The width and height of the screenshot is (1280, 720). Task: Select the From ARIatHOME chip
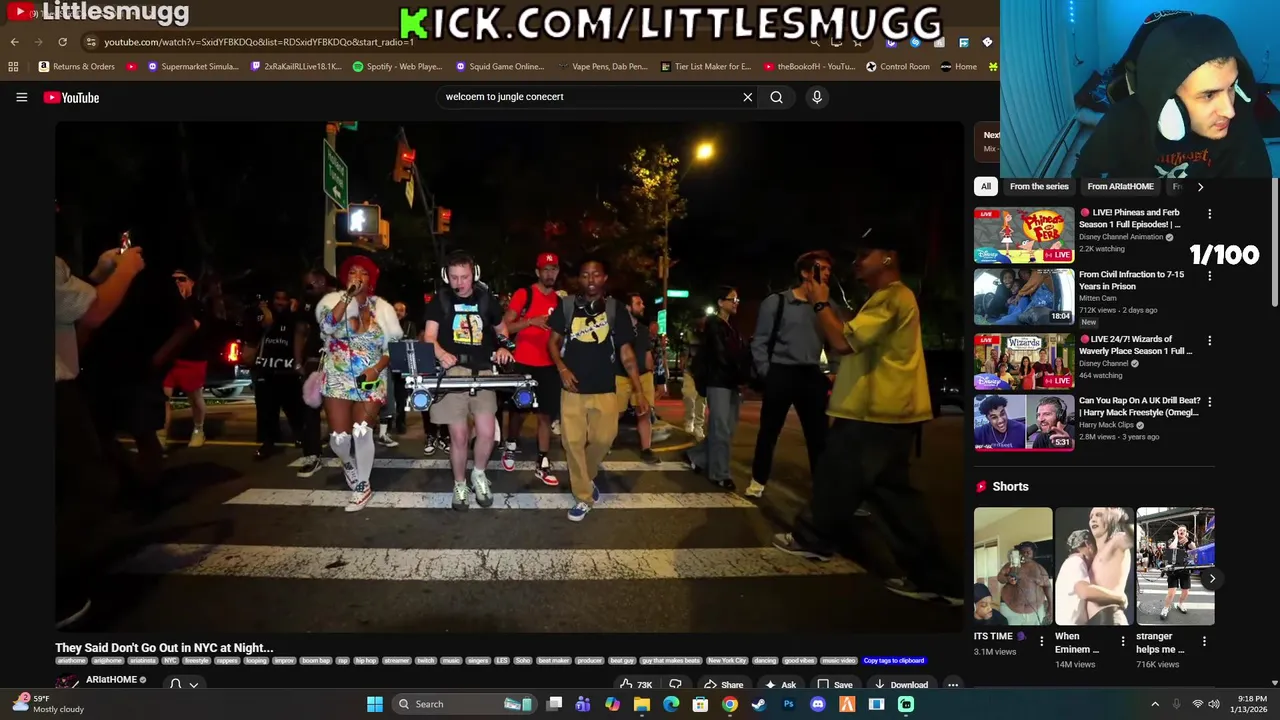coord(1120,186)
